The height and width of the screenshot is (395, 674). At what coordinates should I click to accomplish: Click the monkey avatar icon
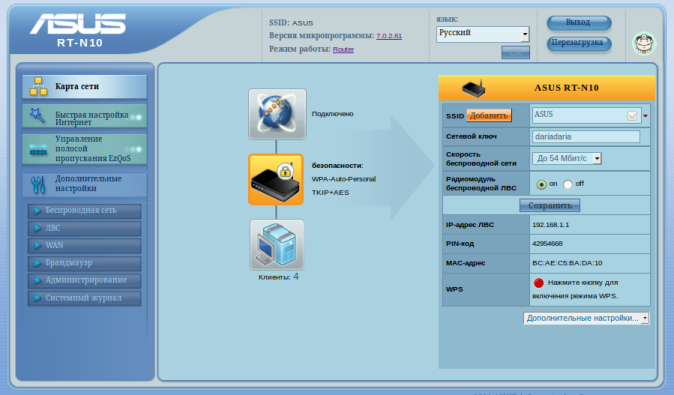tap(644, 43)
